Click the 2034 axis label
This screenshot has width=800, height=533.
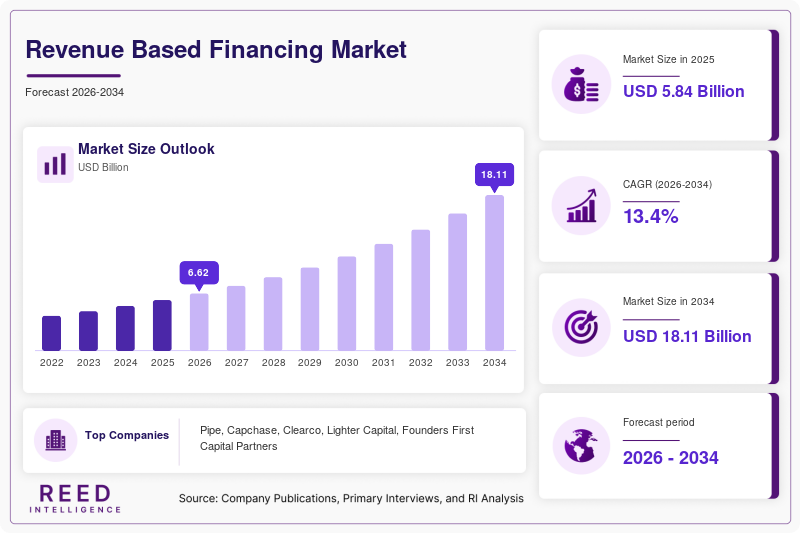coord(494,363)
